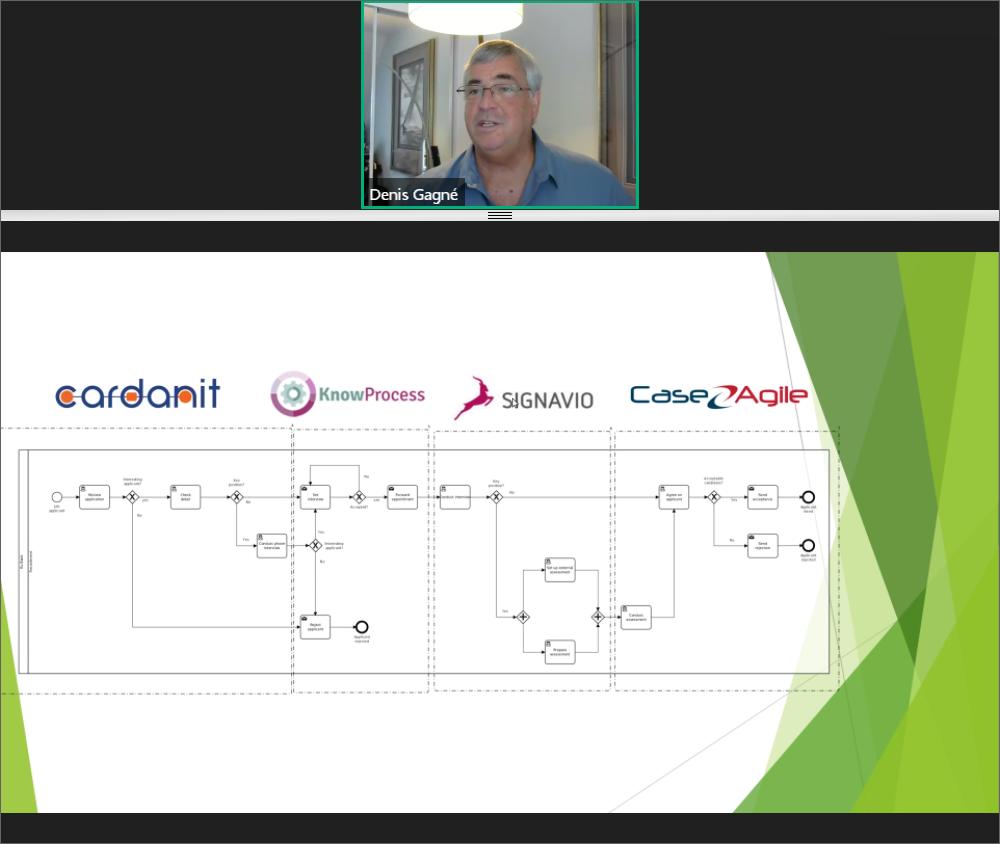This screenshot has width=1000, height=844.
Task: Click the exclusive gateway after Set interview
Action: 359,497
